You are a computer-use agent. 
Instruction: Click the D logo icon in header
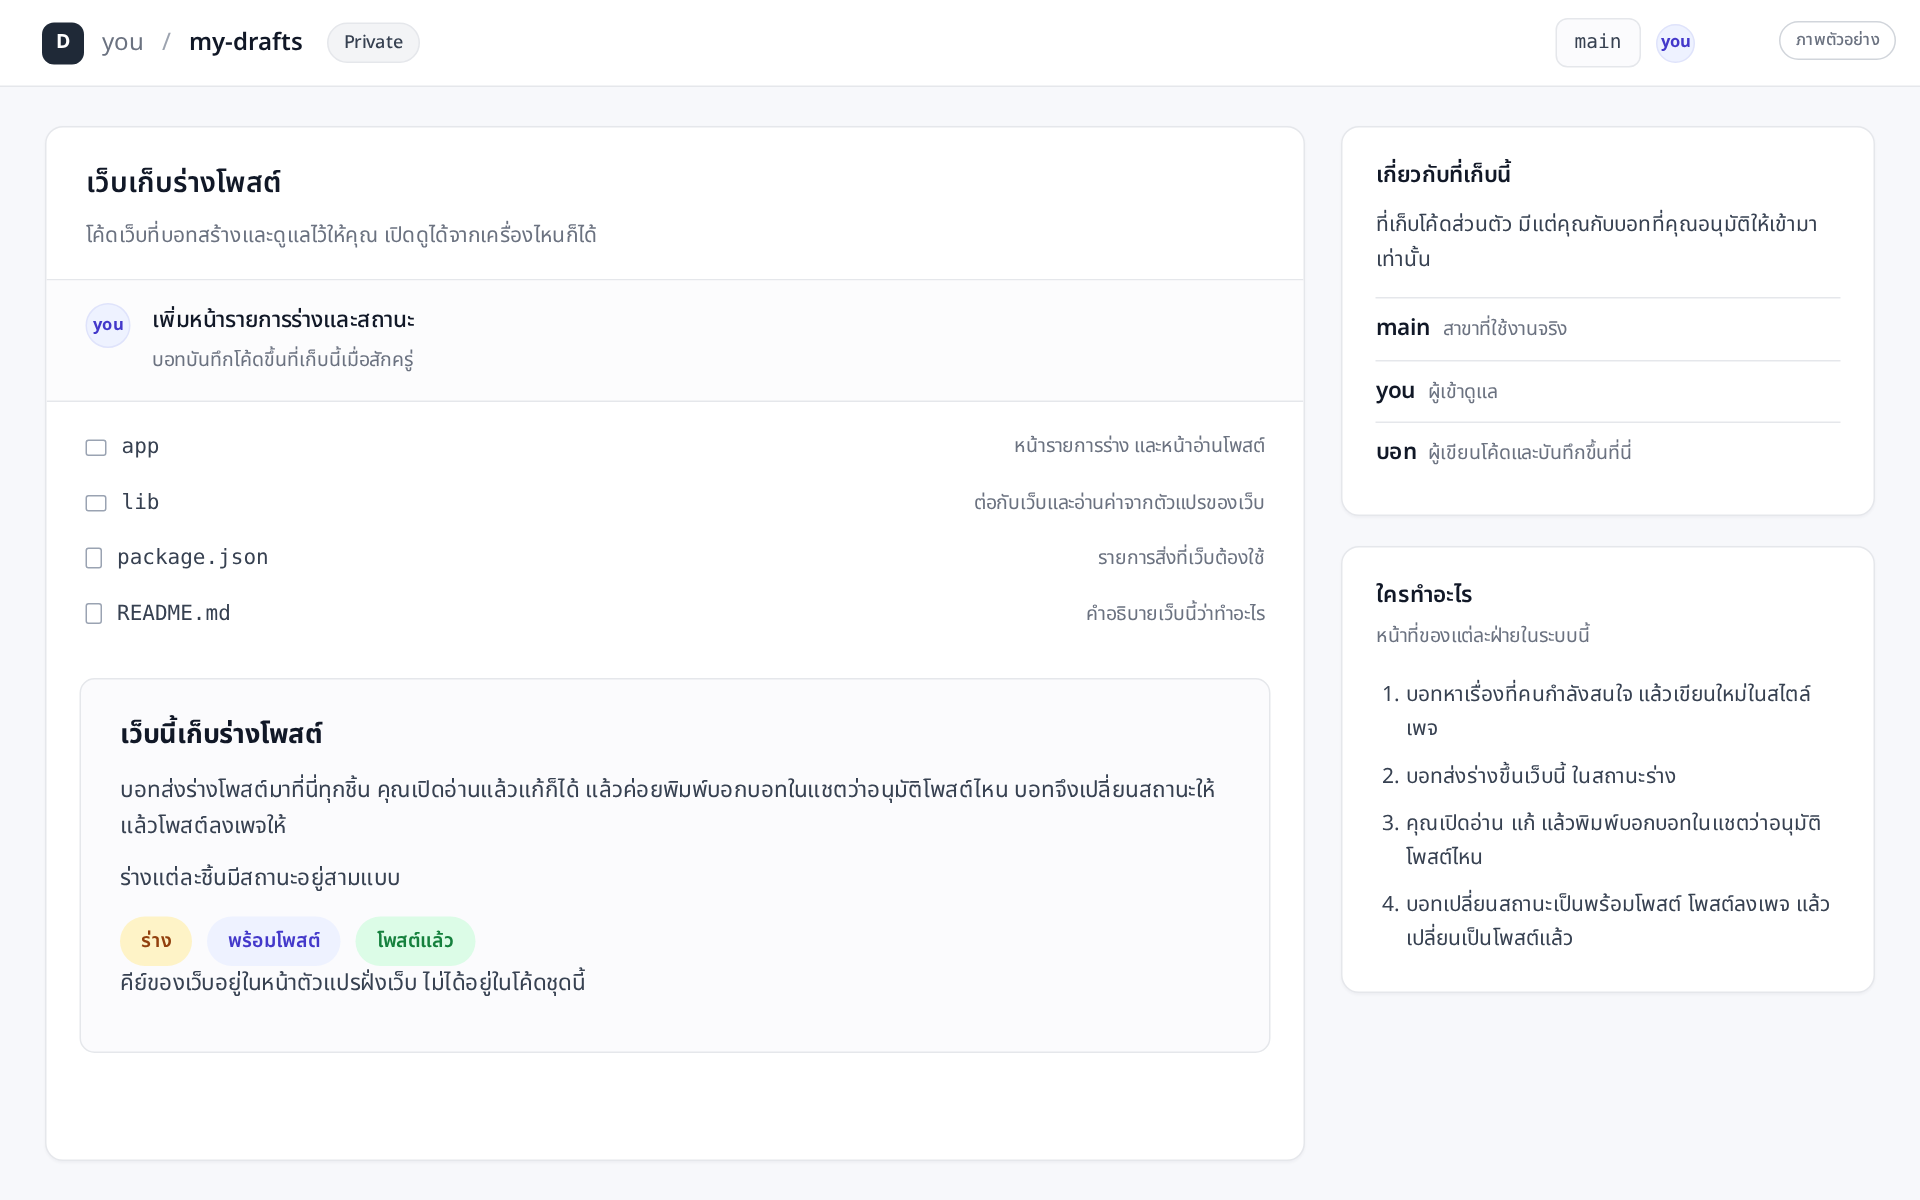pos(63,43)
